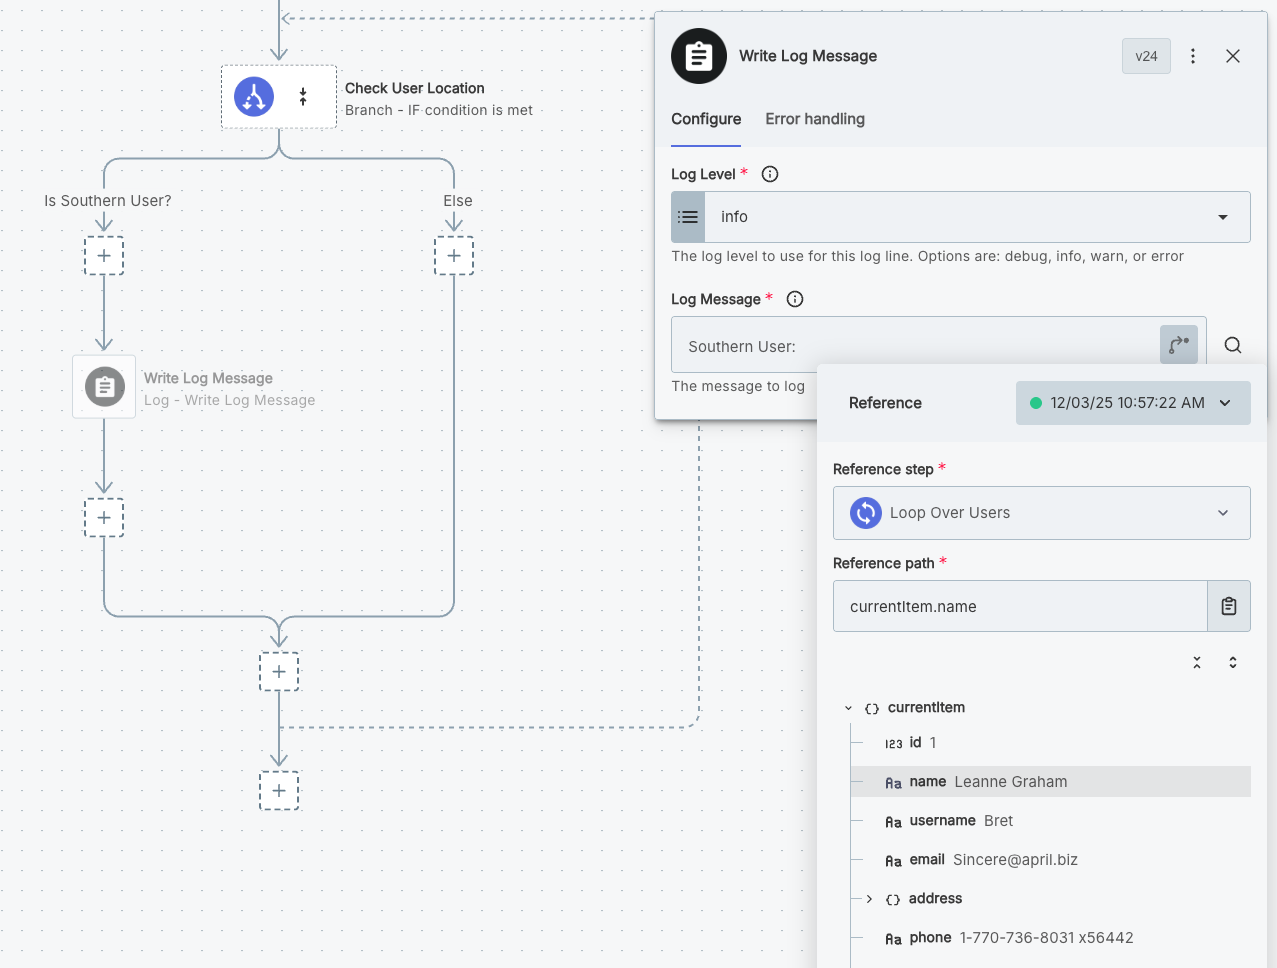Click the info icon next to Log Level

tap(769, 173)
